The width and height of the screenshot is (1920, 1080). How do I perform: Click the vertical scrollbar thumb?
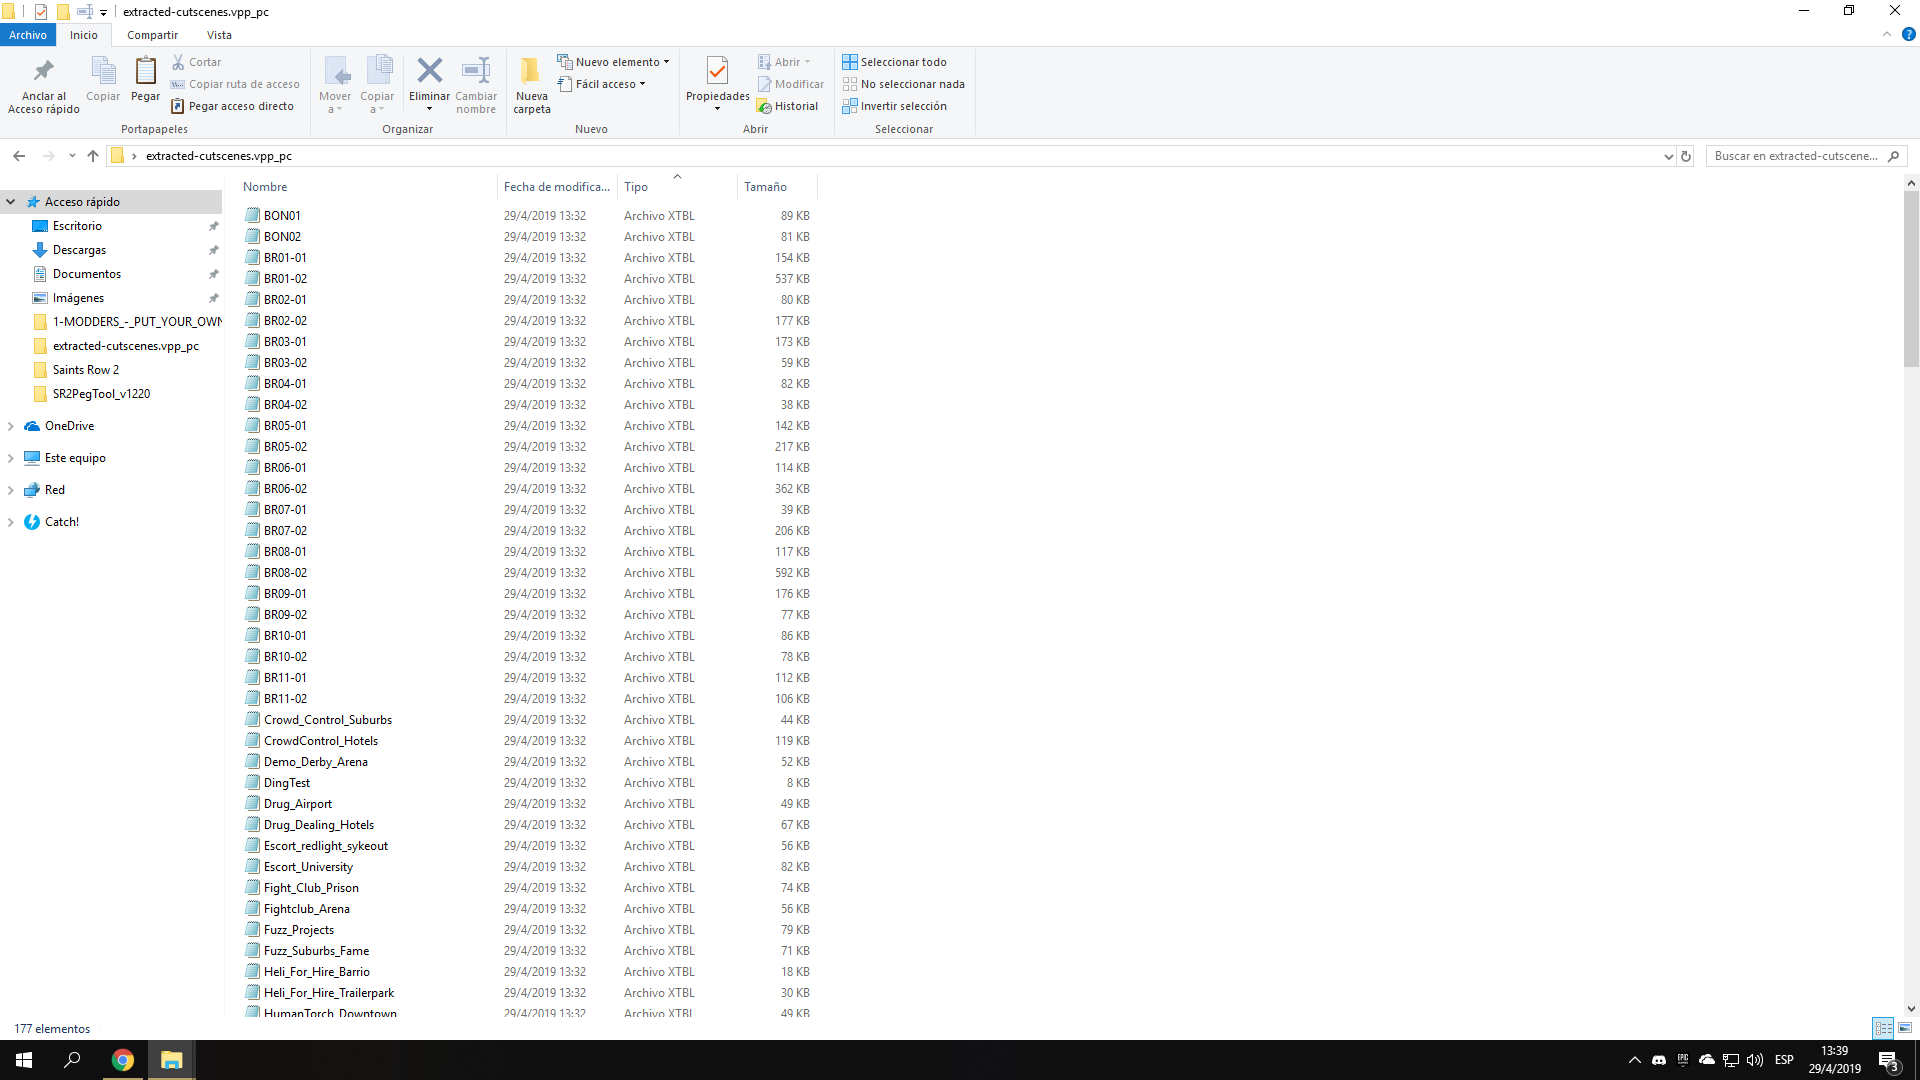[x=1911, y=279]
